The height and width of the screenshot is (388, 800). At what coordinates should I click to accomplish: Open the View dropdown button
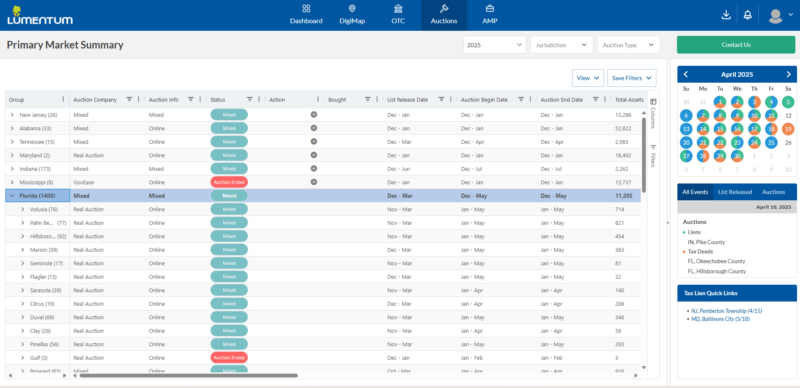[x=588, y=78]
